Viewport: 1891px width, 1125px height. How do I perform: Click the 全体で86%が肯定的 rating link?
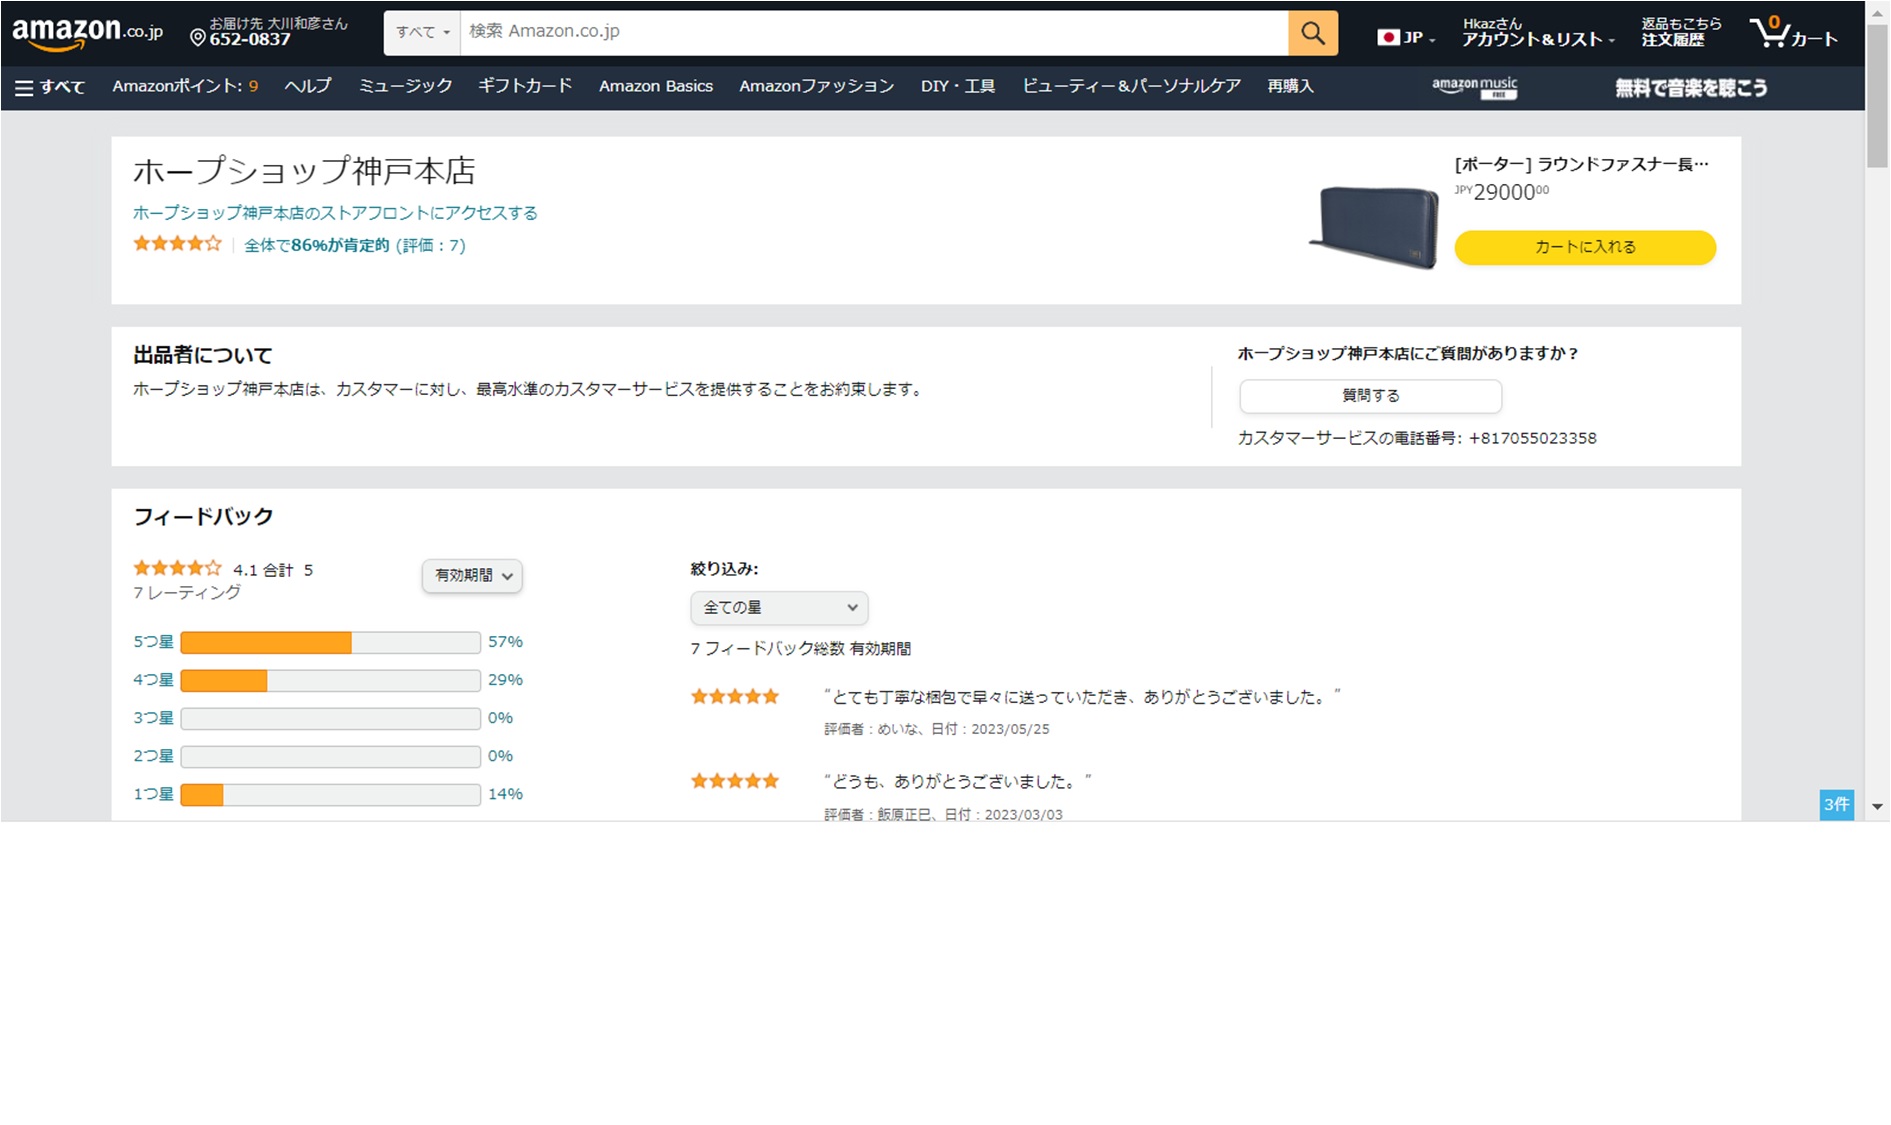355,245
